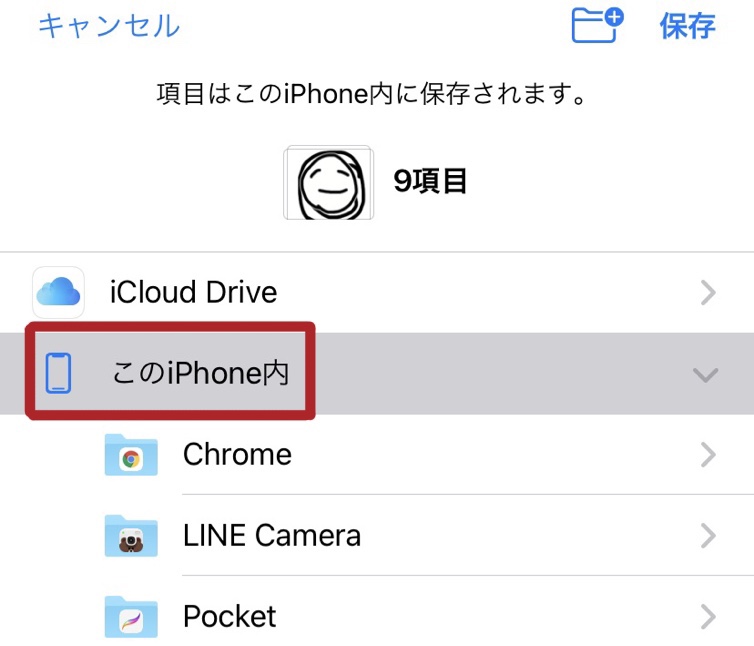Tap the new folder icon

pyautogui.click(x=597, y=25)
